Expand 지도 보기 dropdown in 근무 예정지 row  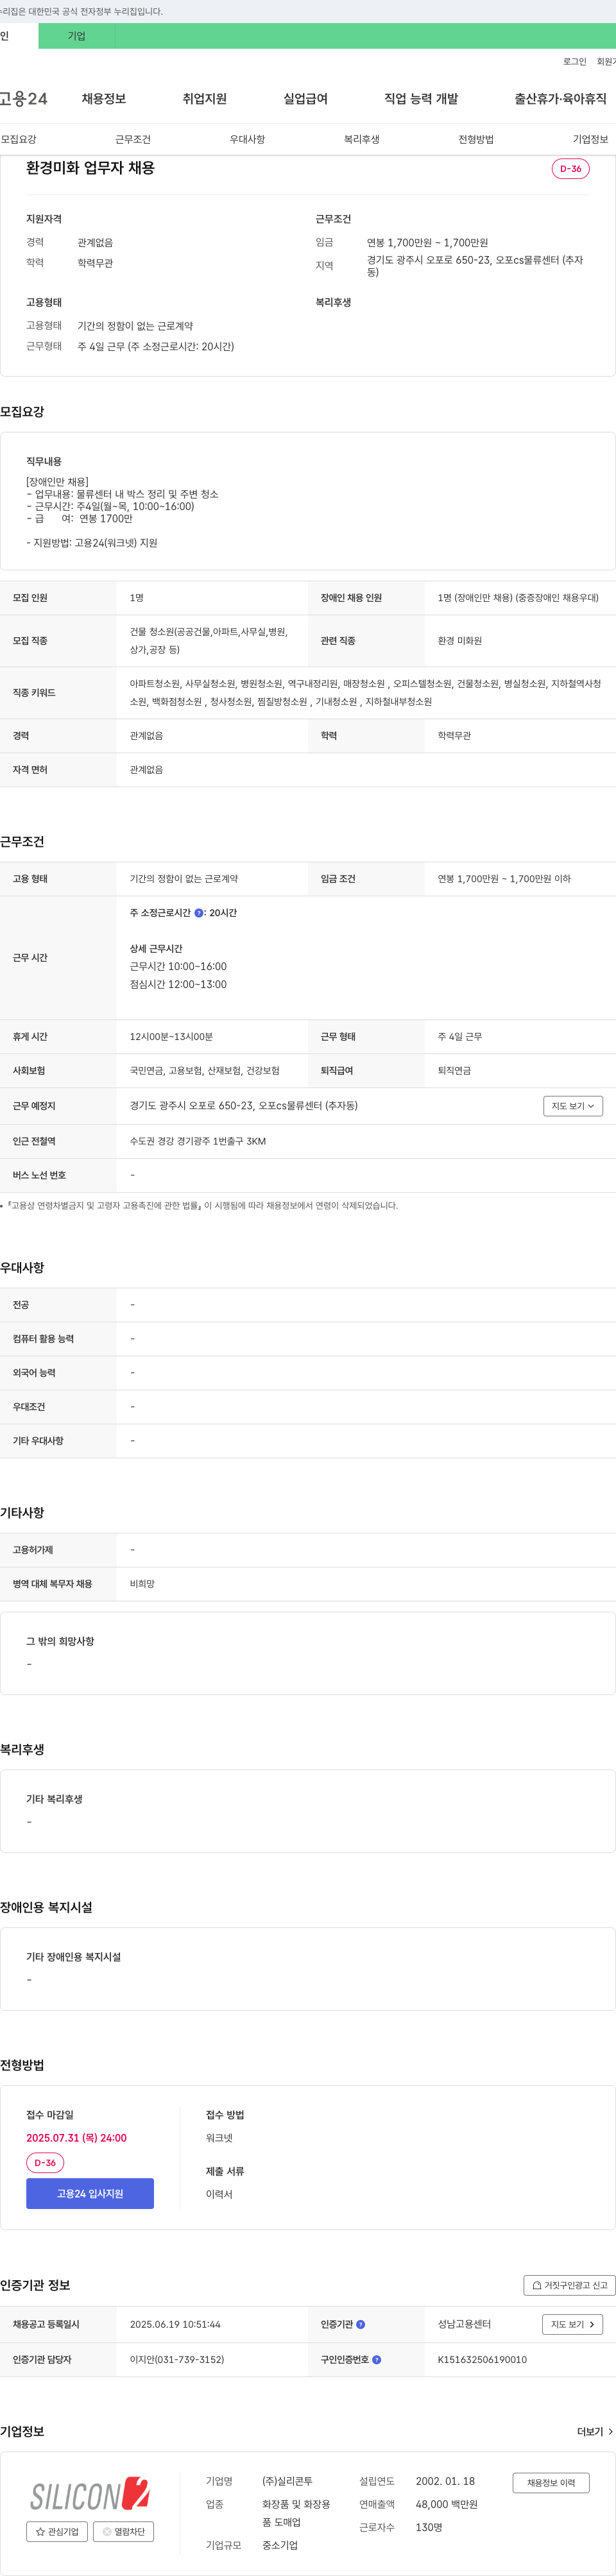pos(573,1106)
